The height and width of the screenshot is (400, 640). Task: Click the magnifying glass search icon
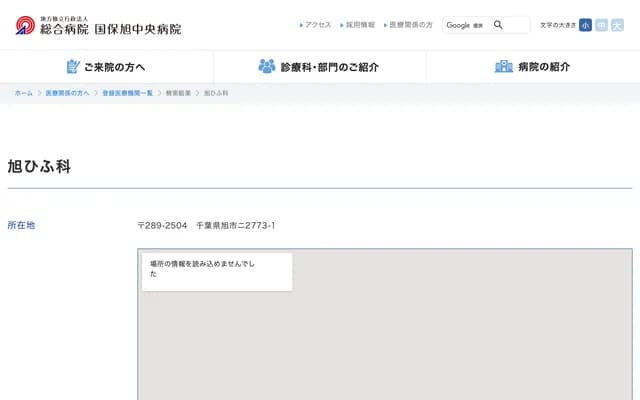(498, 25)
